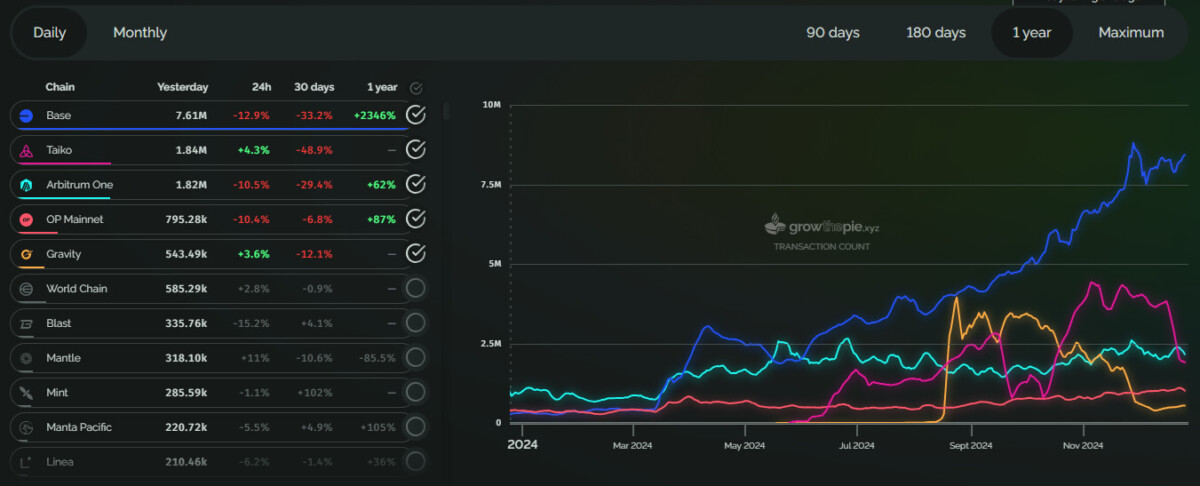The width and height of the screenshot is (1200, 486).
Task: Enable Blast chain in the chart
Action: [x=416, y=323]
